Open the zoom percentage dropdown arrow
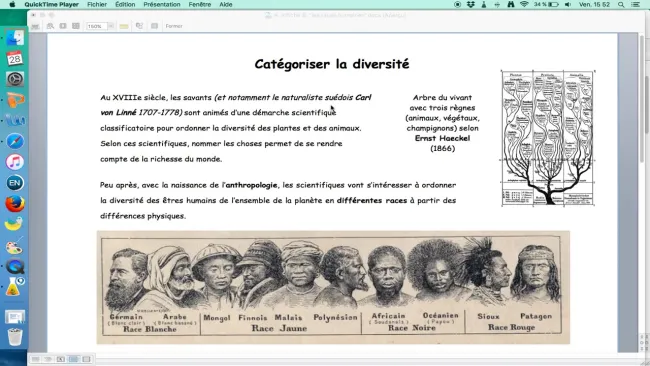Image resolution: width=650 pixels, height=366 pixels. click(x=111, y=26)
